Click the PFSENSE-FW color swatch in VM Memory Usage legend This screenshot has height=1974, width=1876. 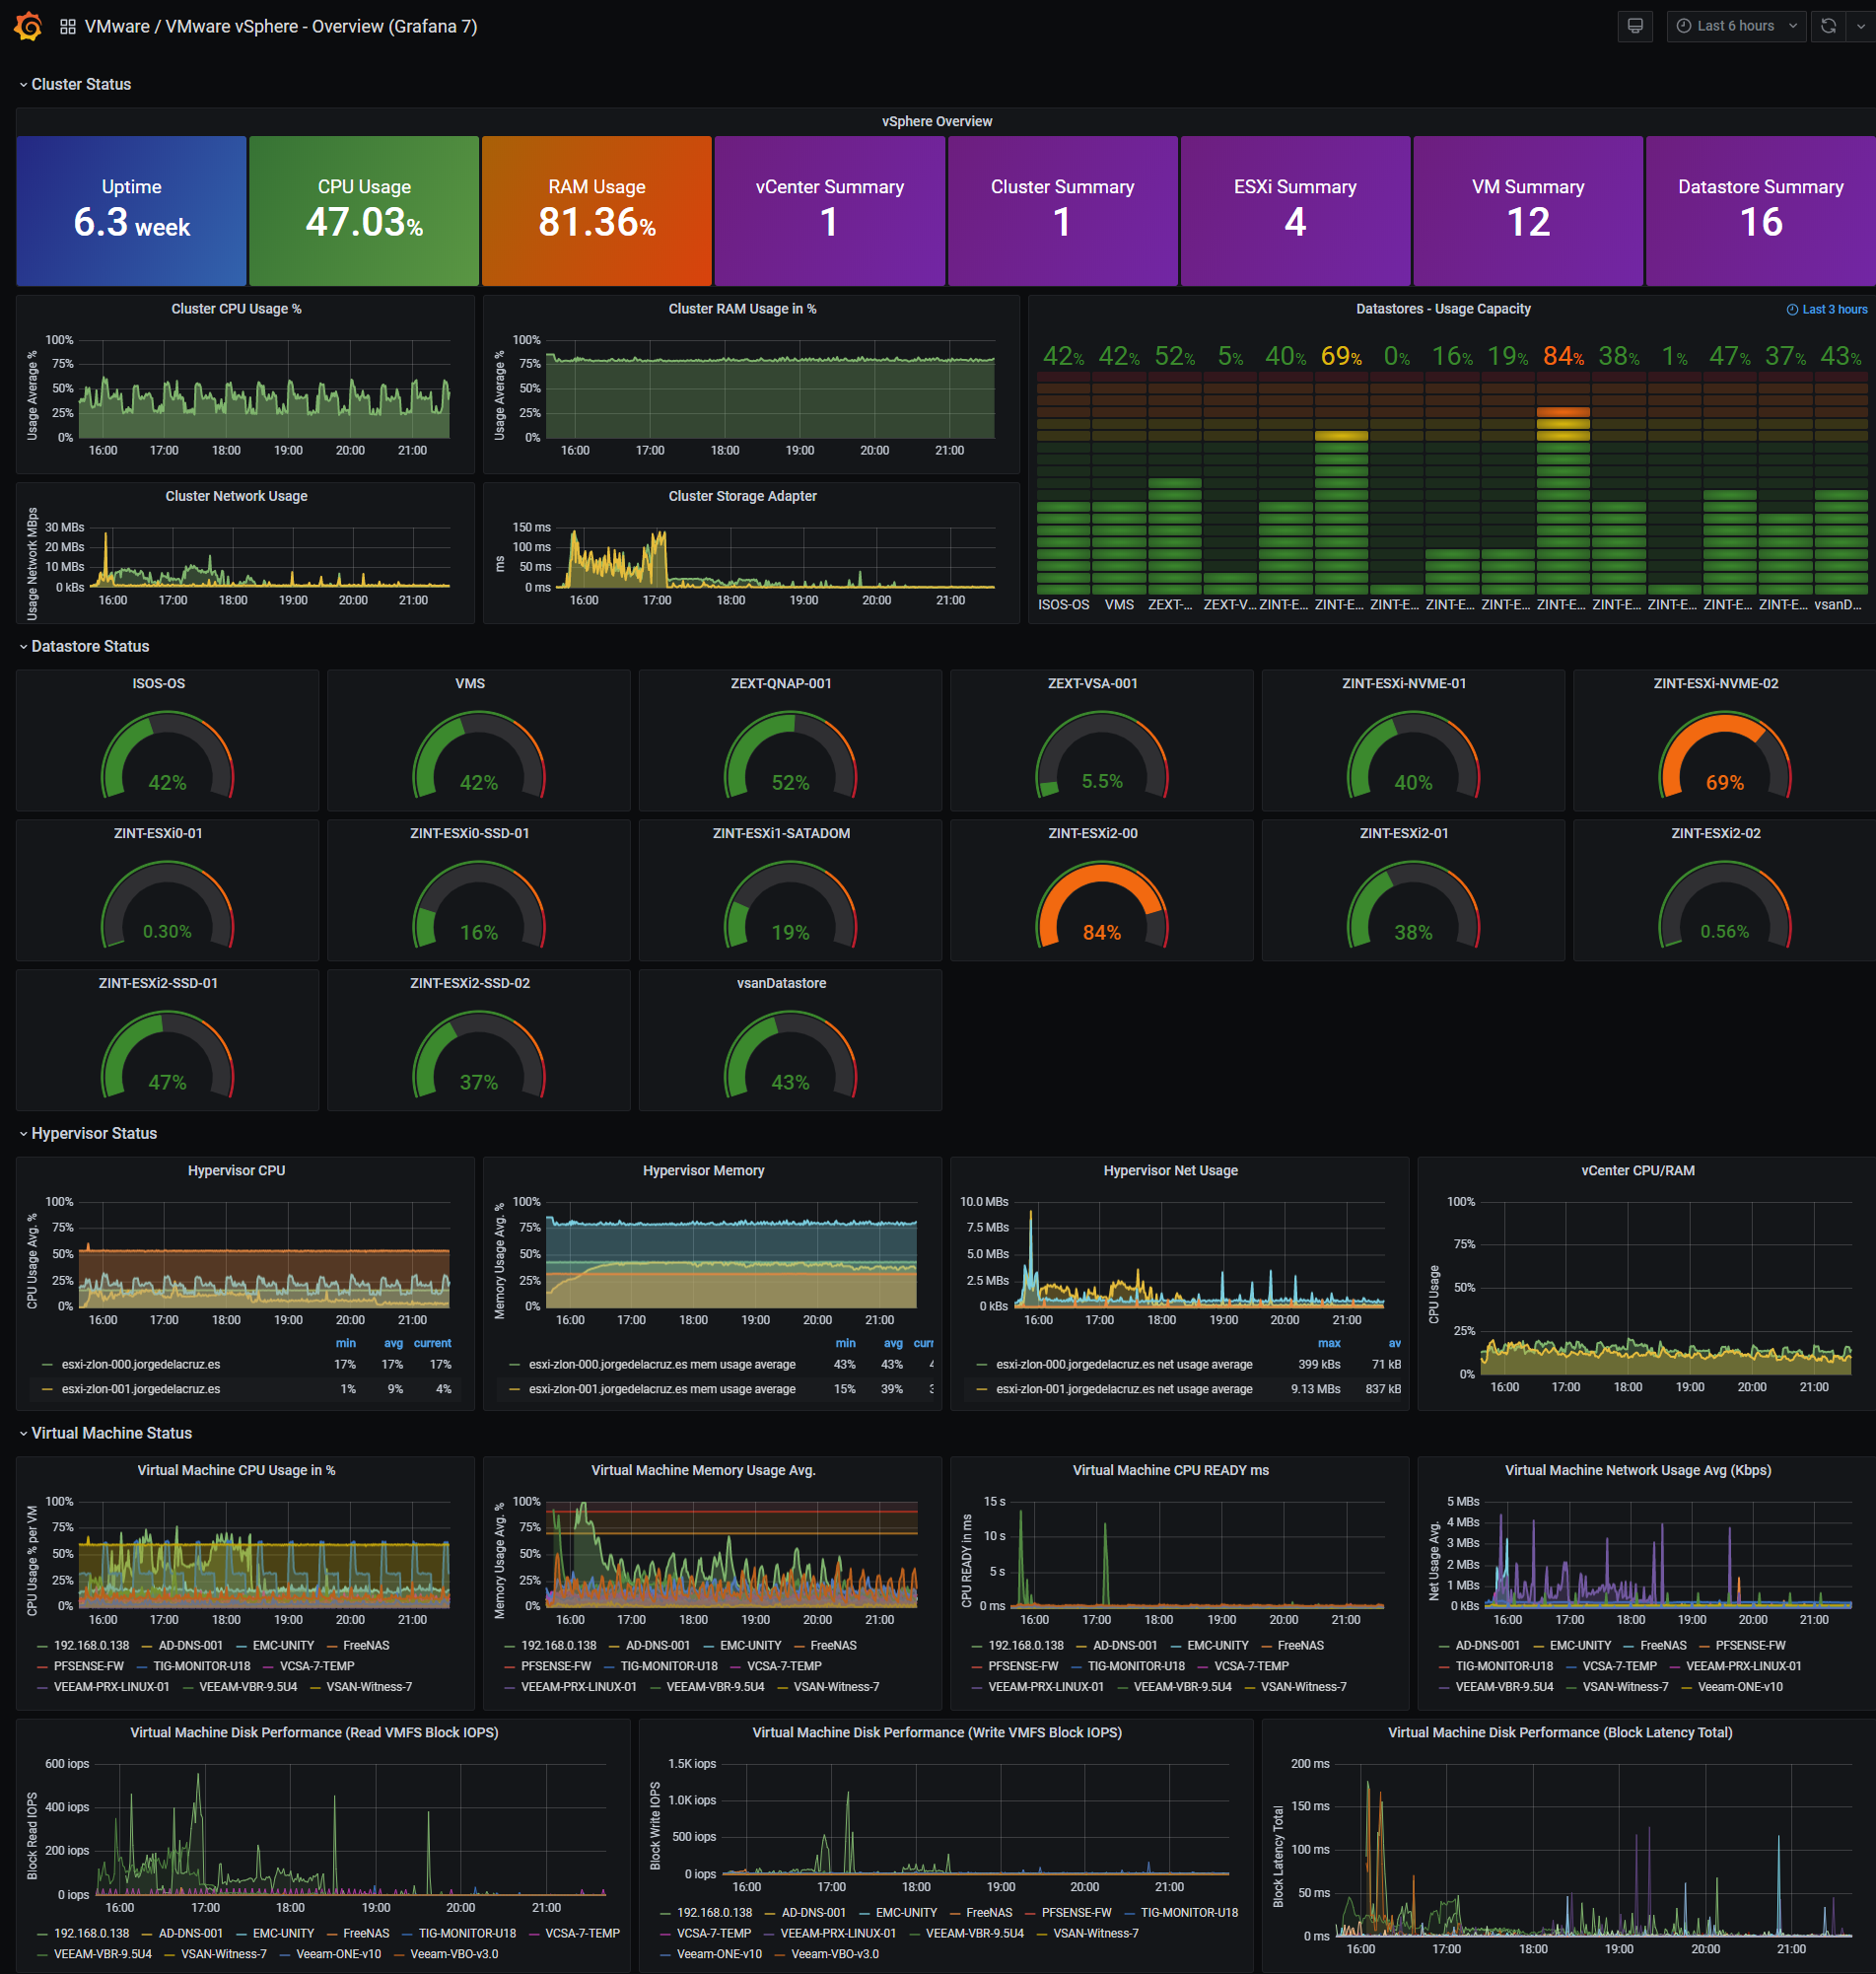[x=510, y=1667]
